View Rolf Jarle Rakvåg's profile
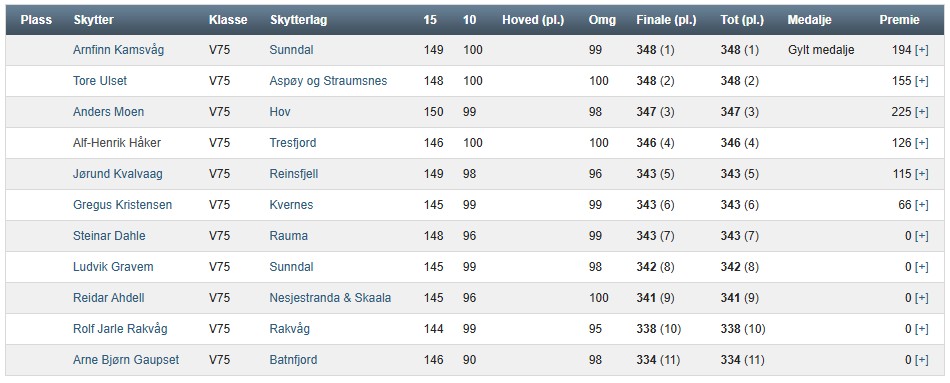 120,329
